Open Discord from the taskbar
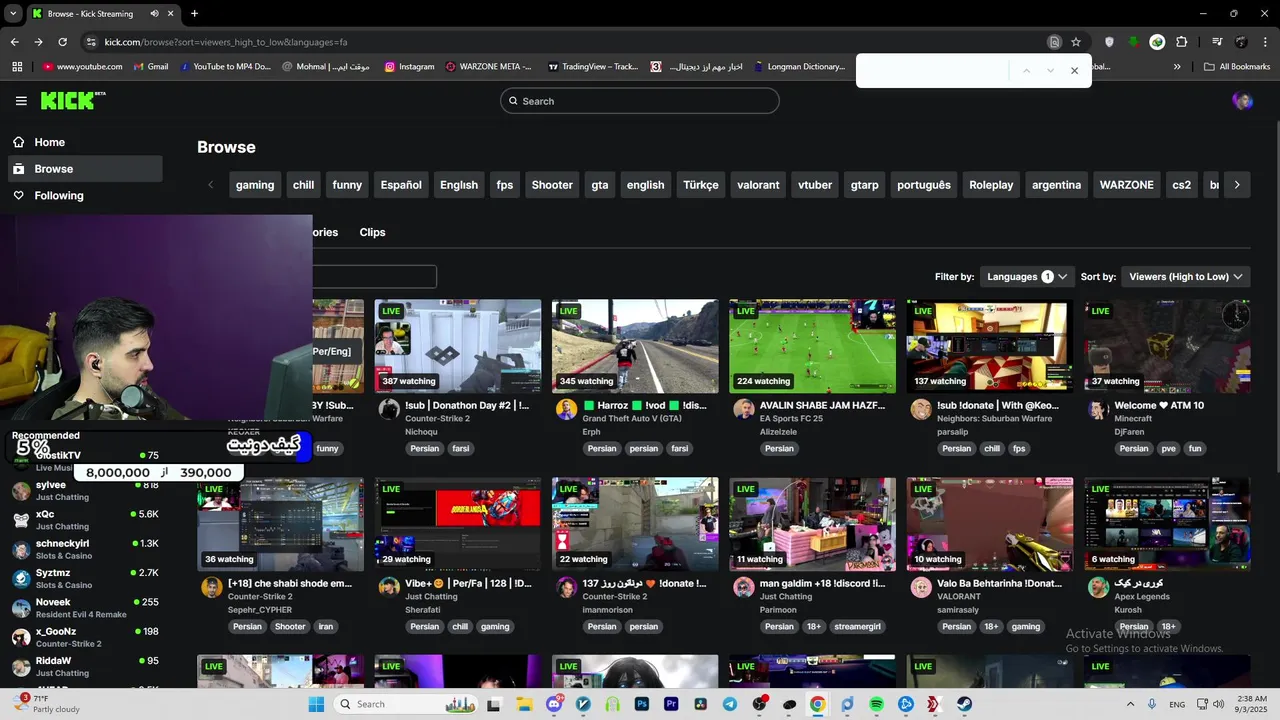 (x=554, y=704)
